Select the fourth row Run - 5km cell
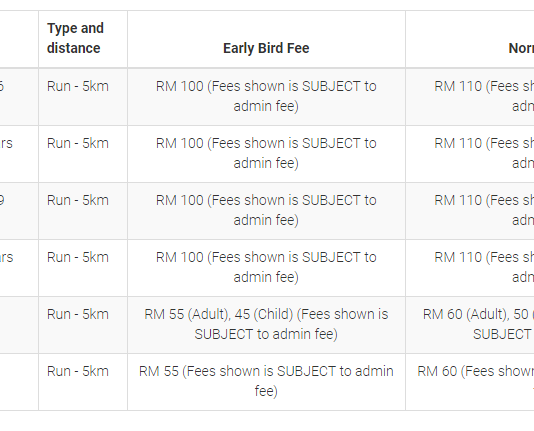Screen dimensions: 534x431 coord(83,268)
